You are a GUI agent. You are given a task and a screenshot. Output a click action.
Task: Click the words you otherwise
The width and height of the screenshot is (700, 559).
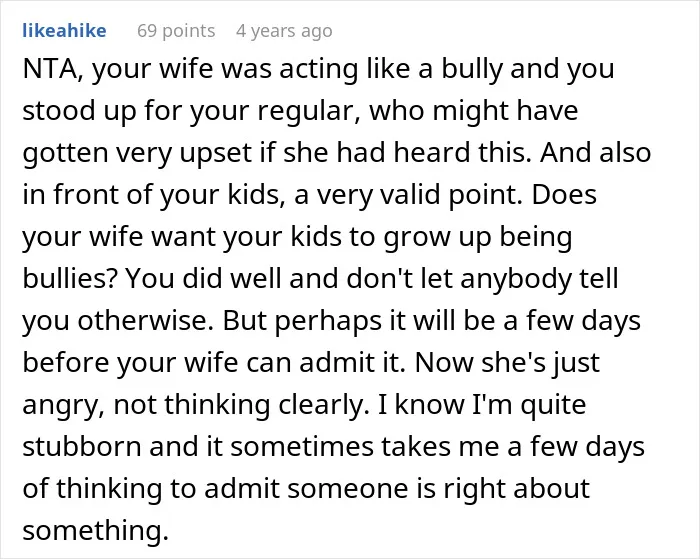(117, 321)
